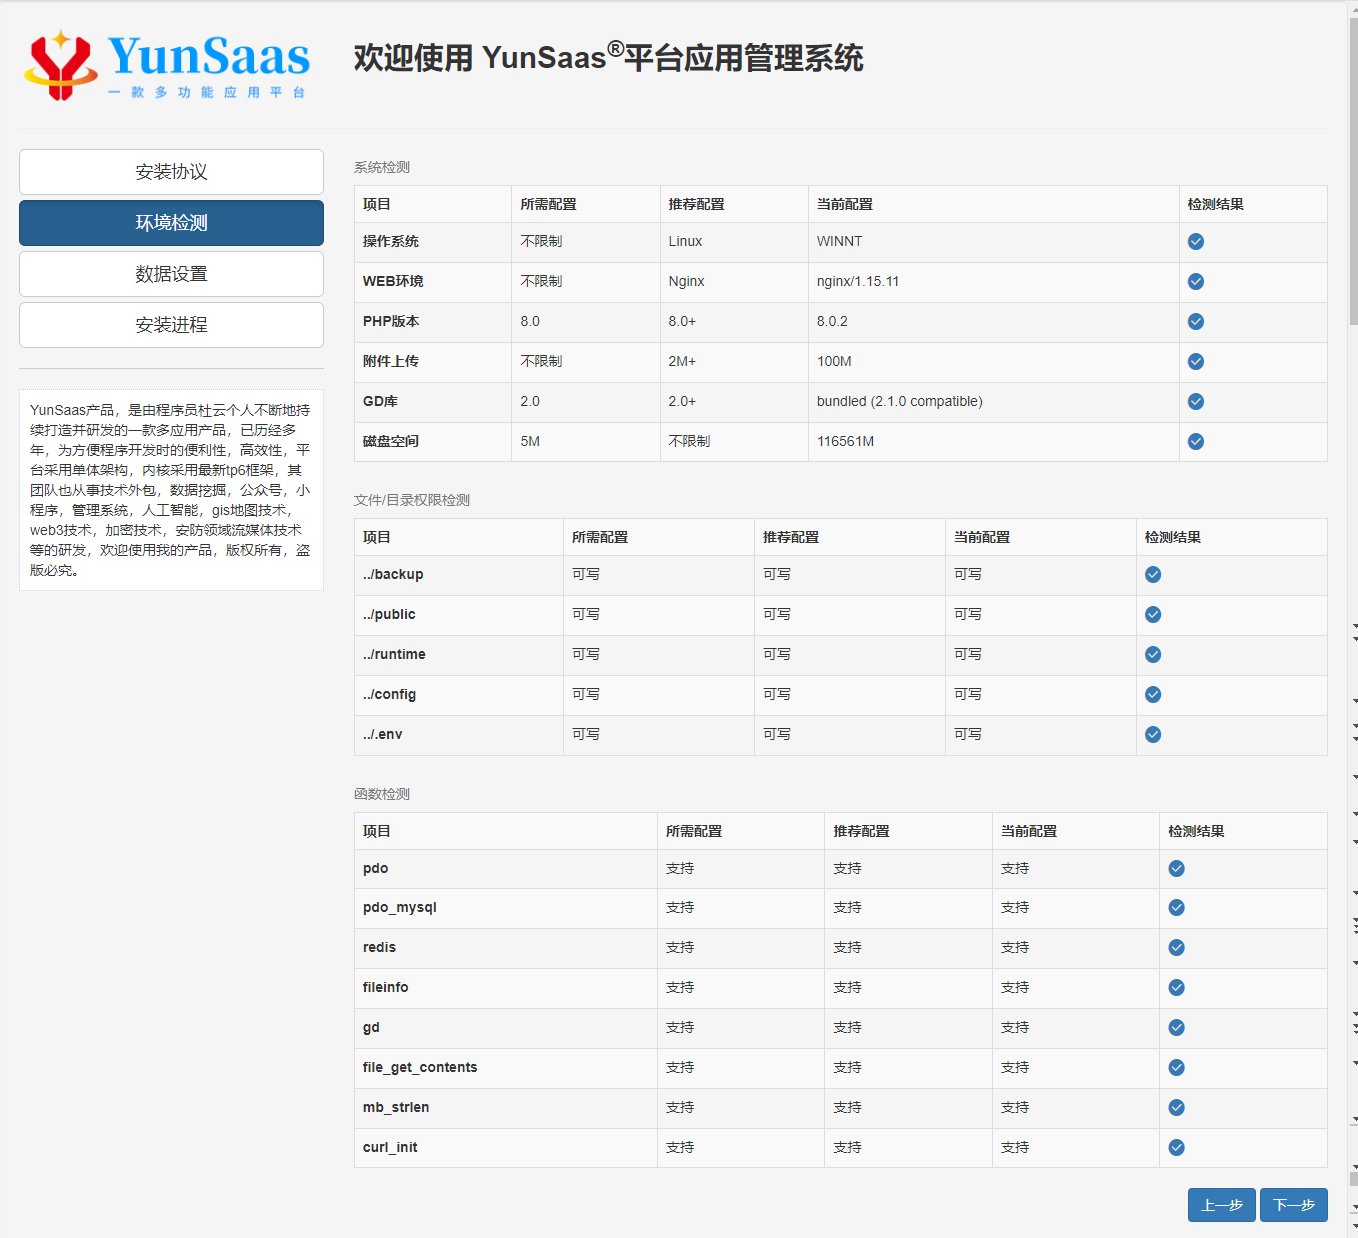The width and height of the screenshot is (1358, 1238).
Task: Click the fileinfo function row label
Action: pyautogui.click(x=385, y=988)
